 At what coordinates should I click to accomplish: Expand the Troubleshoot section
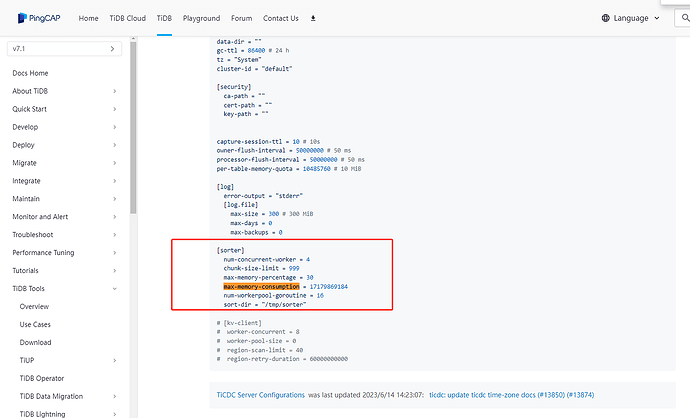[x=114, y=235]
